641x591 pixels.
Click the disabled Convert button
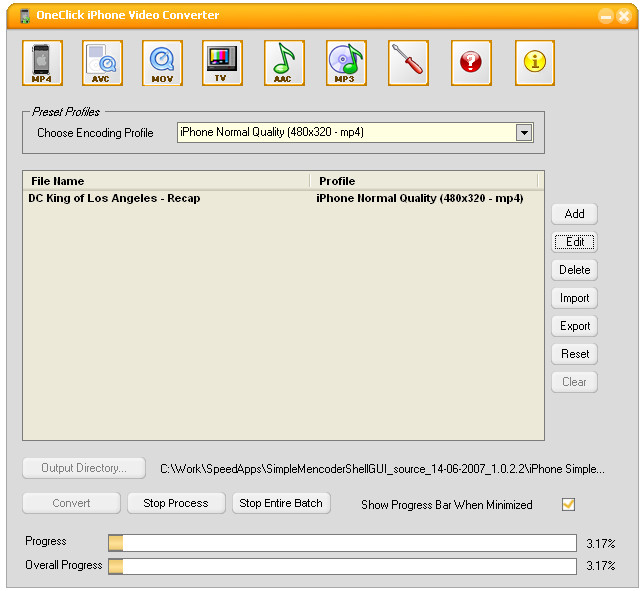(72, 503)
